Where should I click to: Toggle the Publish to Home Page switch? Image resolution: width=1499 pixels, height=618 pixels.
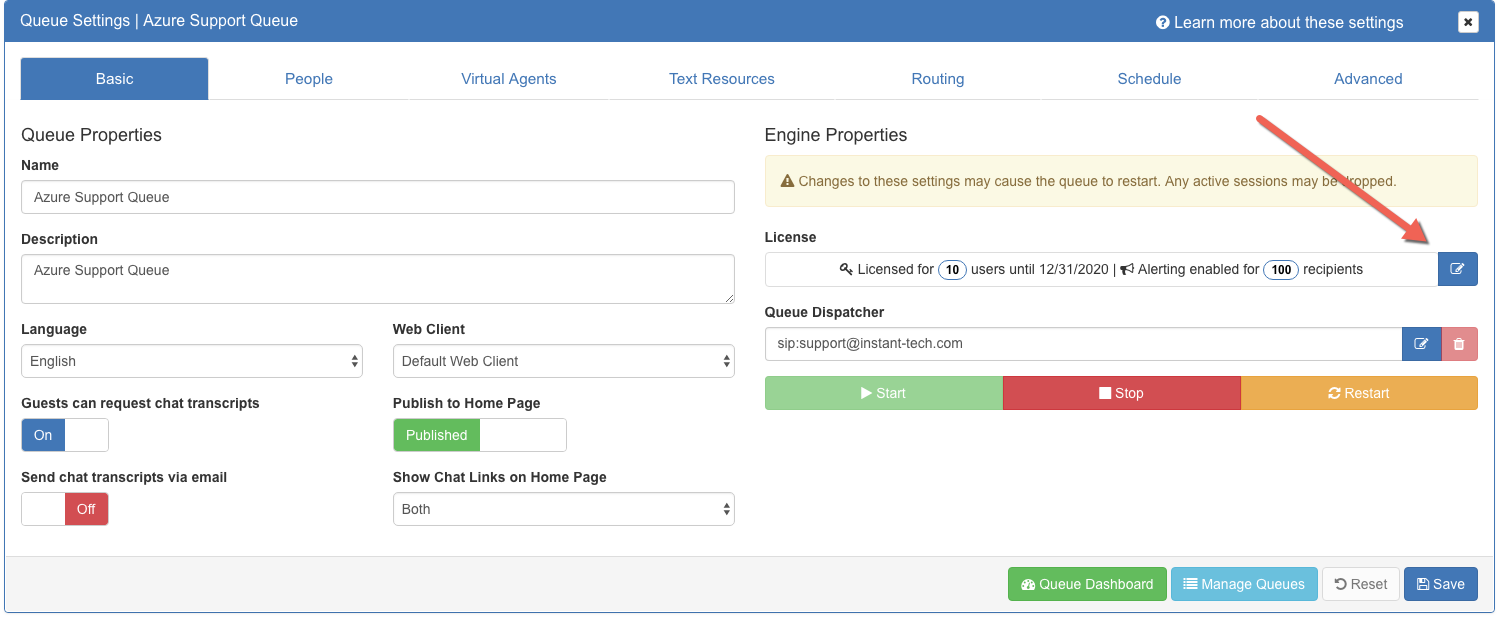pos(480,435)
